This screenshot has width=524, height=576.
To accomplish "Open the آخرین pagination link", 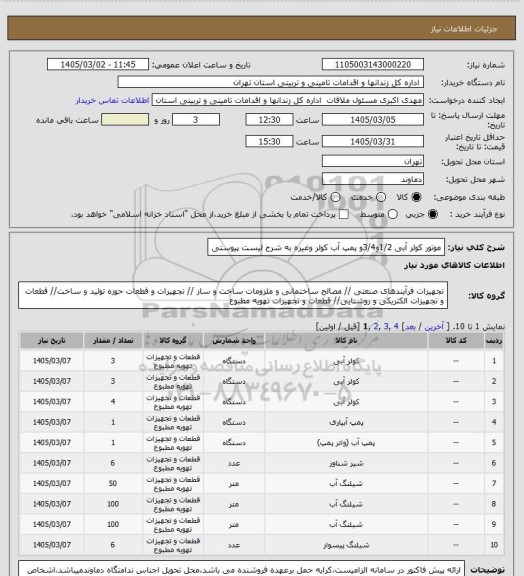I will click(x=434, y=327).
